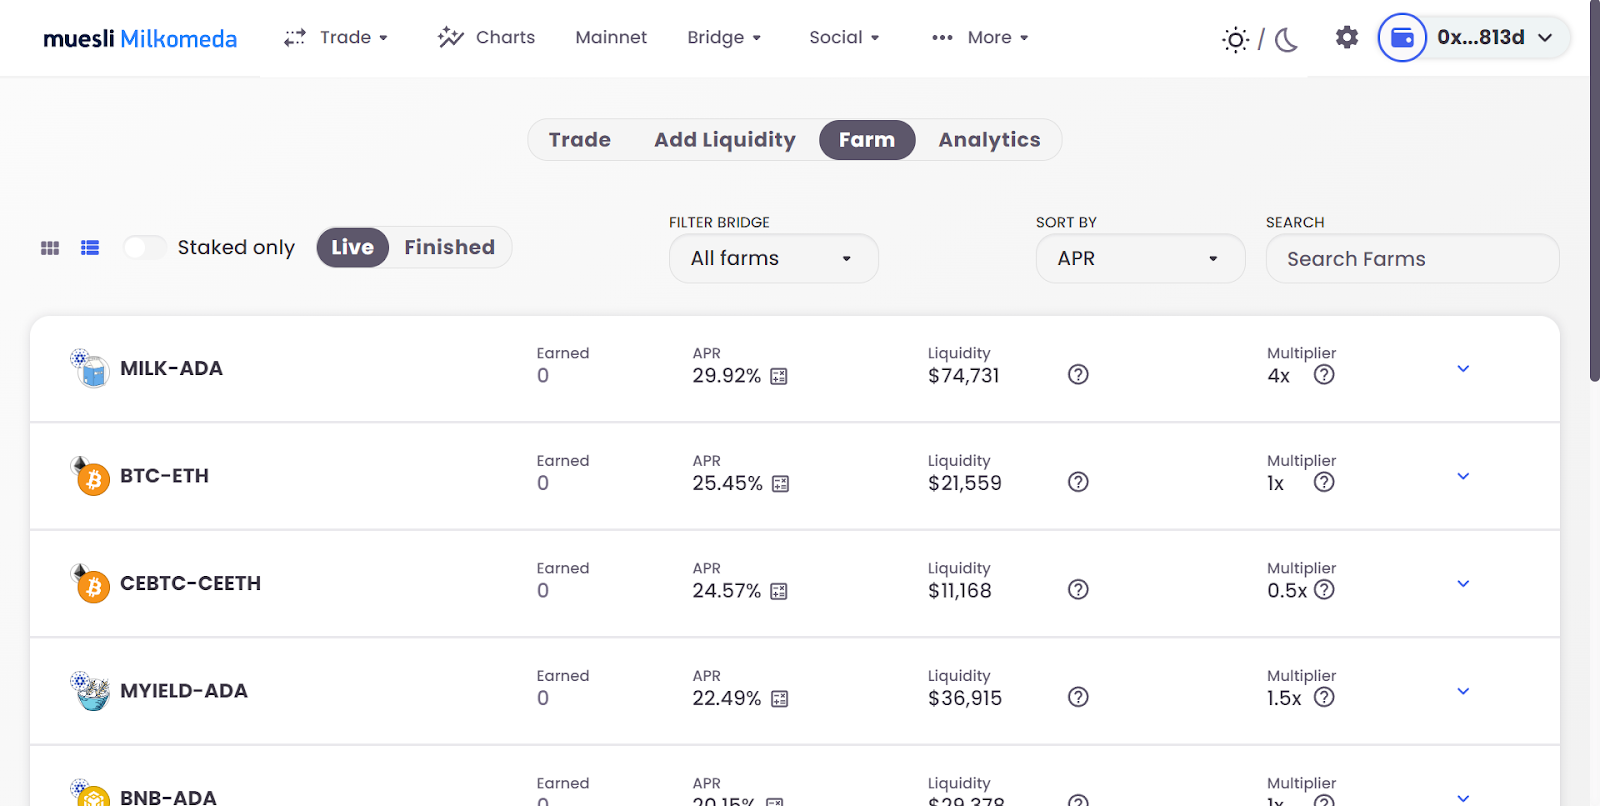This screenshot has width=1600, height=806.
Task: Select the list view icon
Action: click(90, 248)
